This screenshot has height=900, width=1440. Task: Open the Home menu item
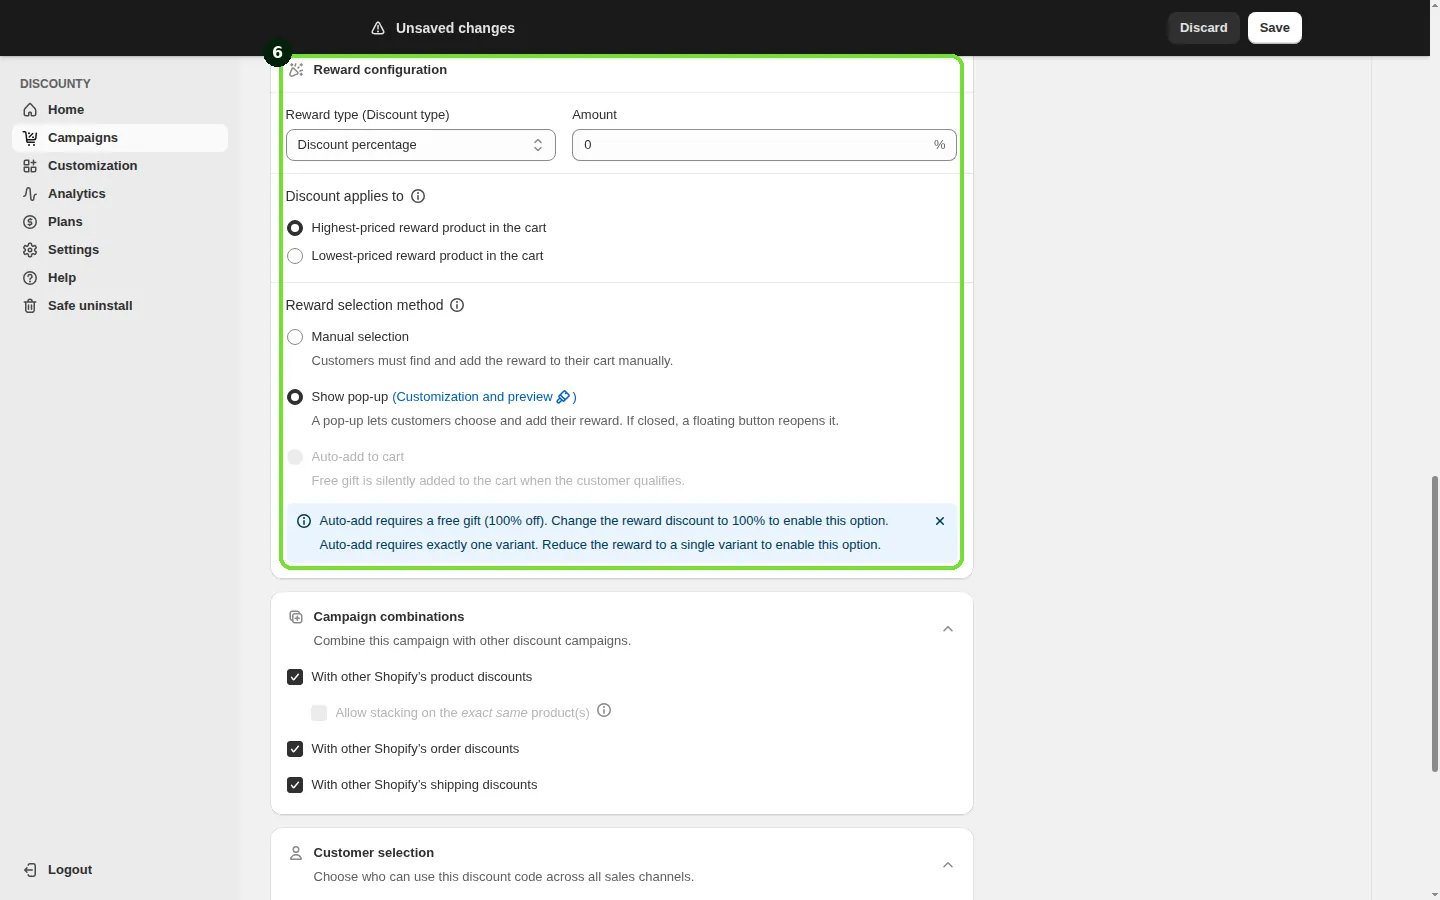point(120,110)
